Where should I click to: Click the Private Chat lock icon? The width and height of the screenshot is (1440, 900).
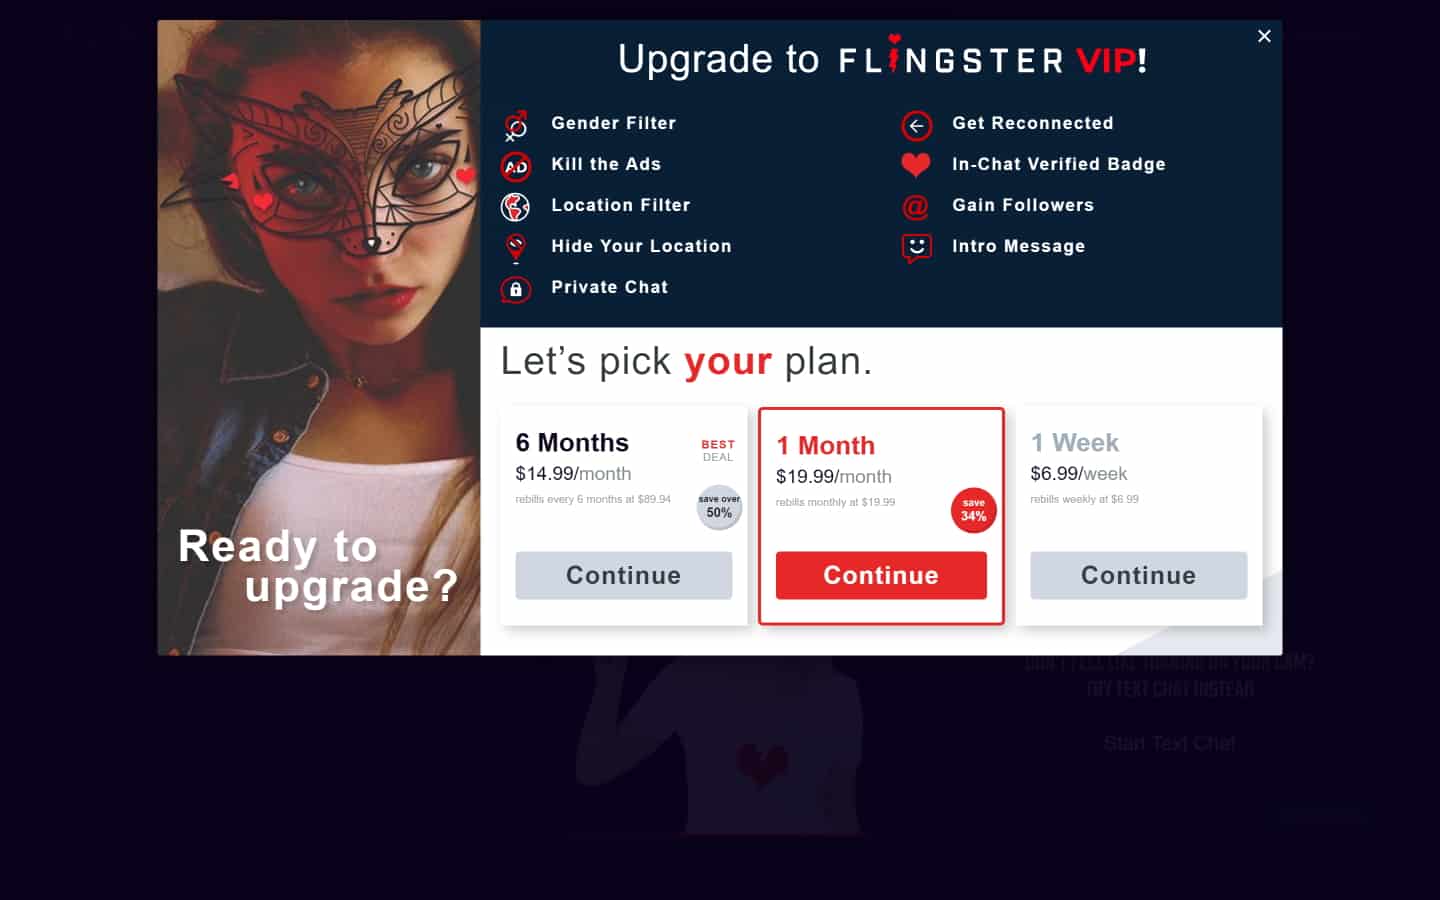click(516, 289)
